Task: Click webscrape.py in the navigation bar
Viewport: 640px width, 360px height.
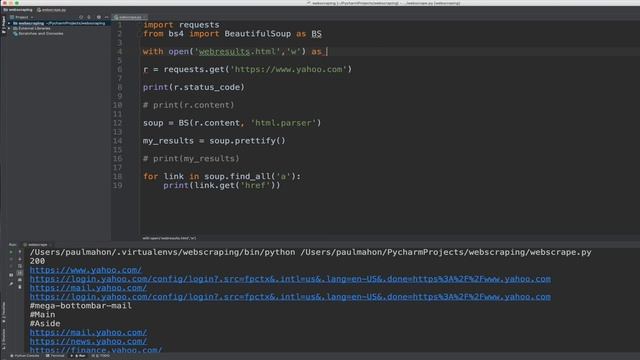Action: [x=51, y=10]
